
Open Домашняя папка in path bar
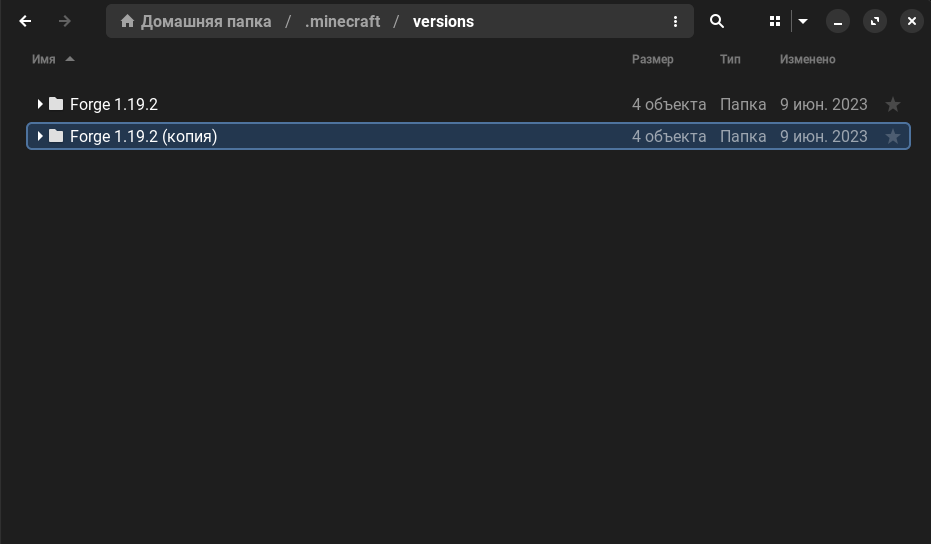(x=206, y=21)
